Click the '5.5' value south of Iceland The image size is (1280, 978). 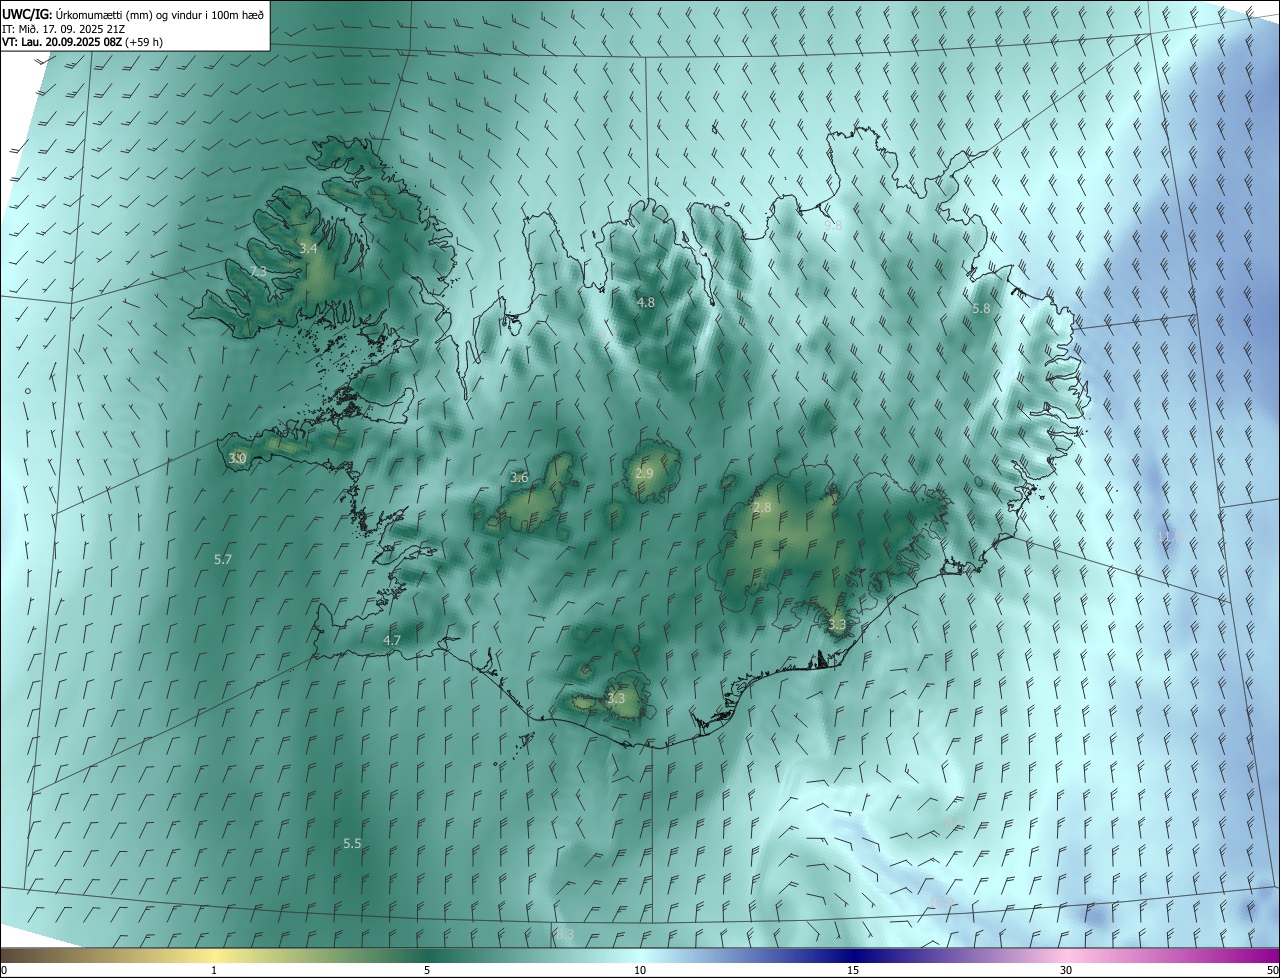(x=352, y=844)
